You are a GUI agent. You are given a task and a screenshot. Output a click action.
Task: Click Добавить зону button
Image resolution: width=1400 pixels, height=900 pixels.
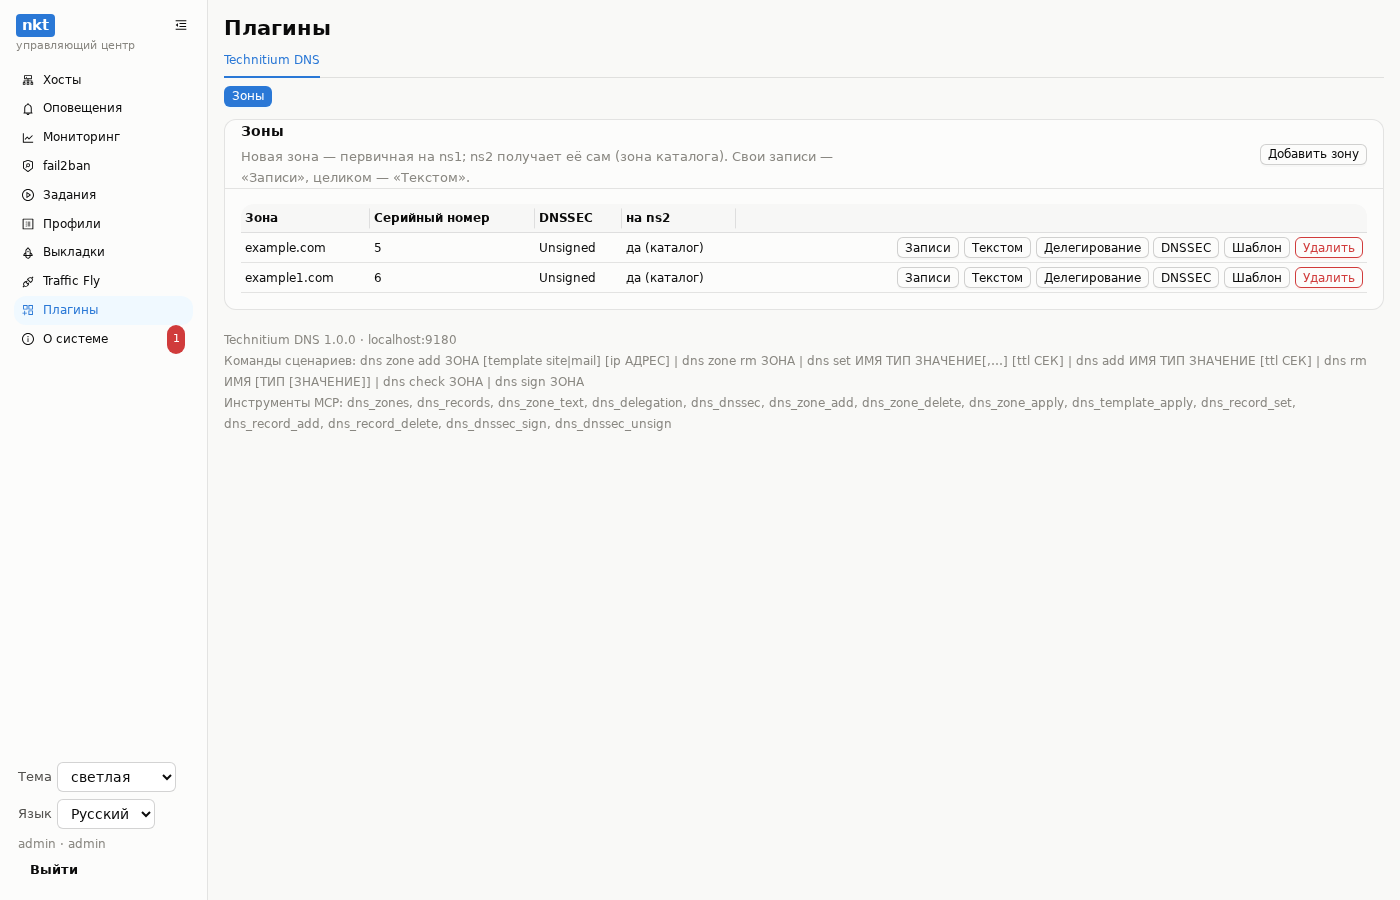[x=1313, y=154]
